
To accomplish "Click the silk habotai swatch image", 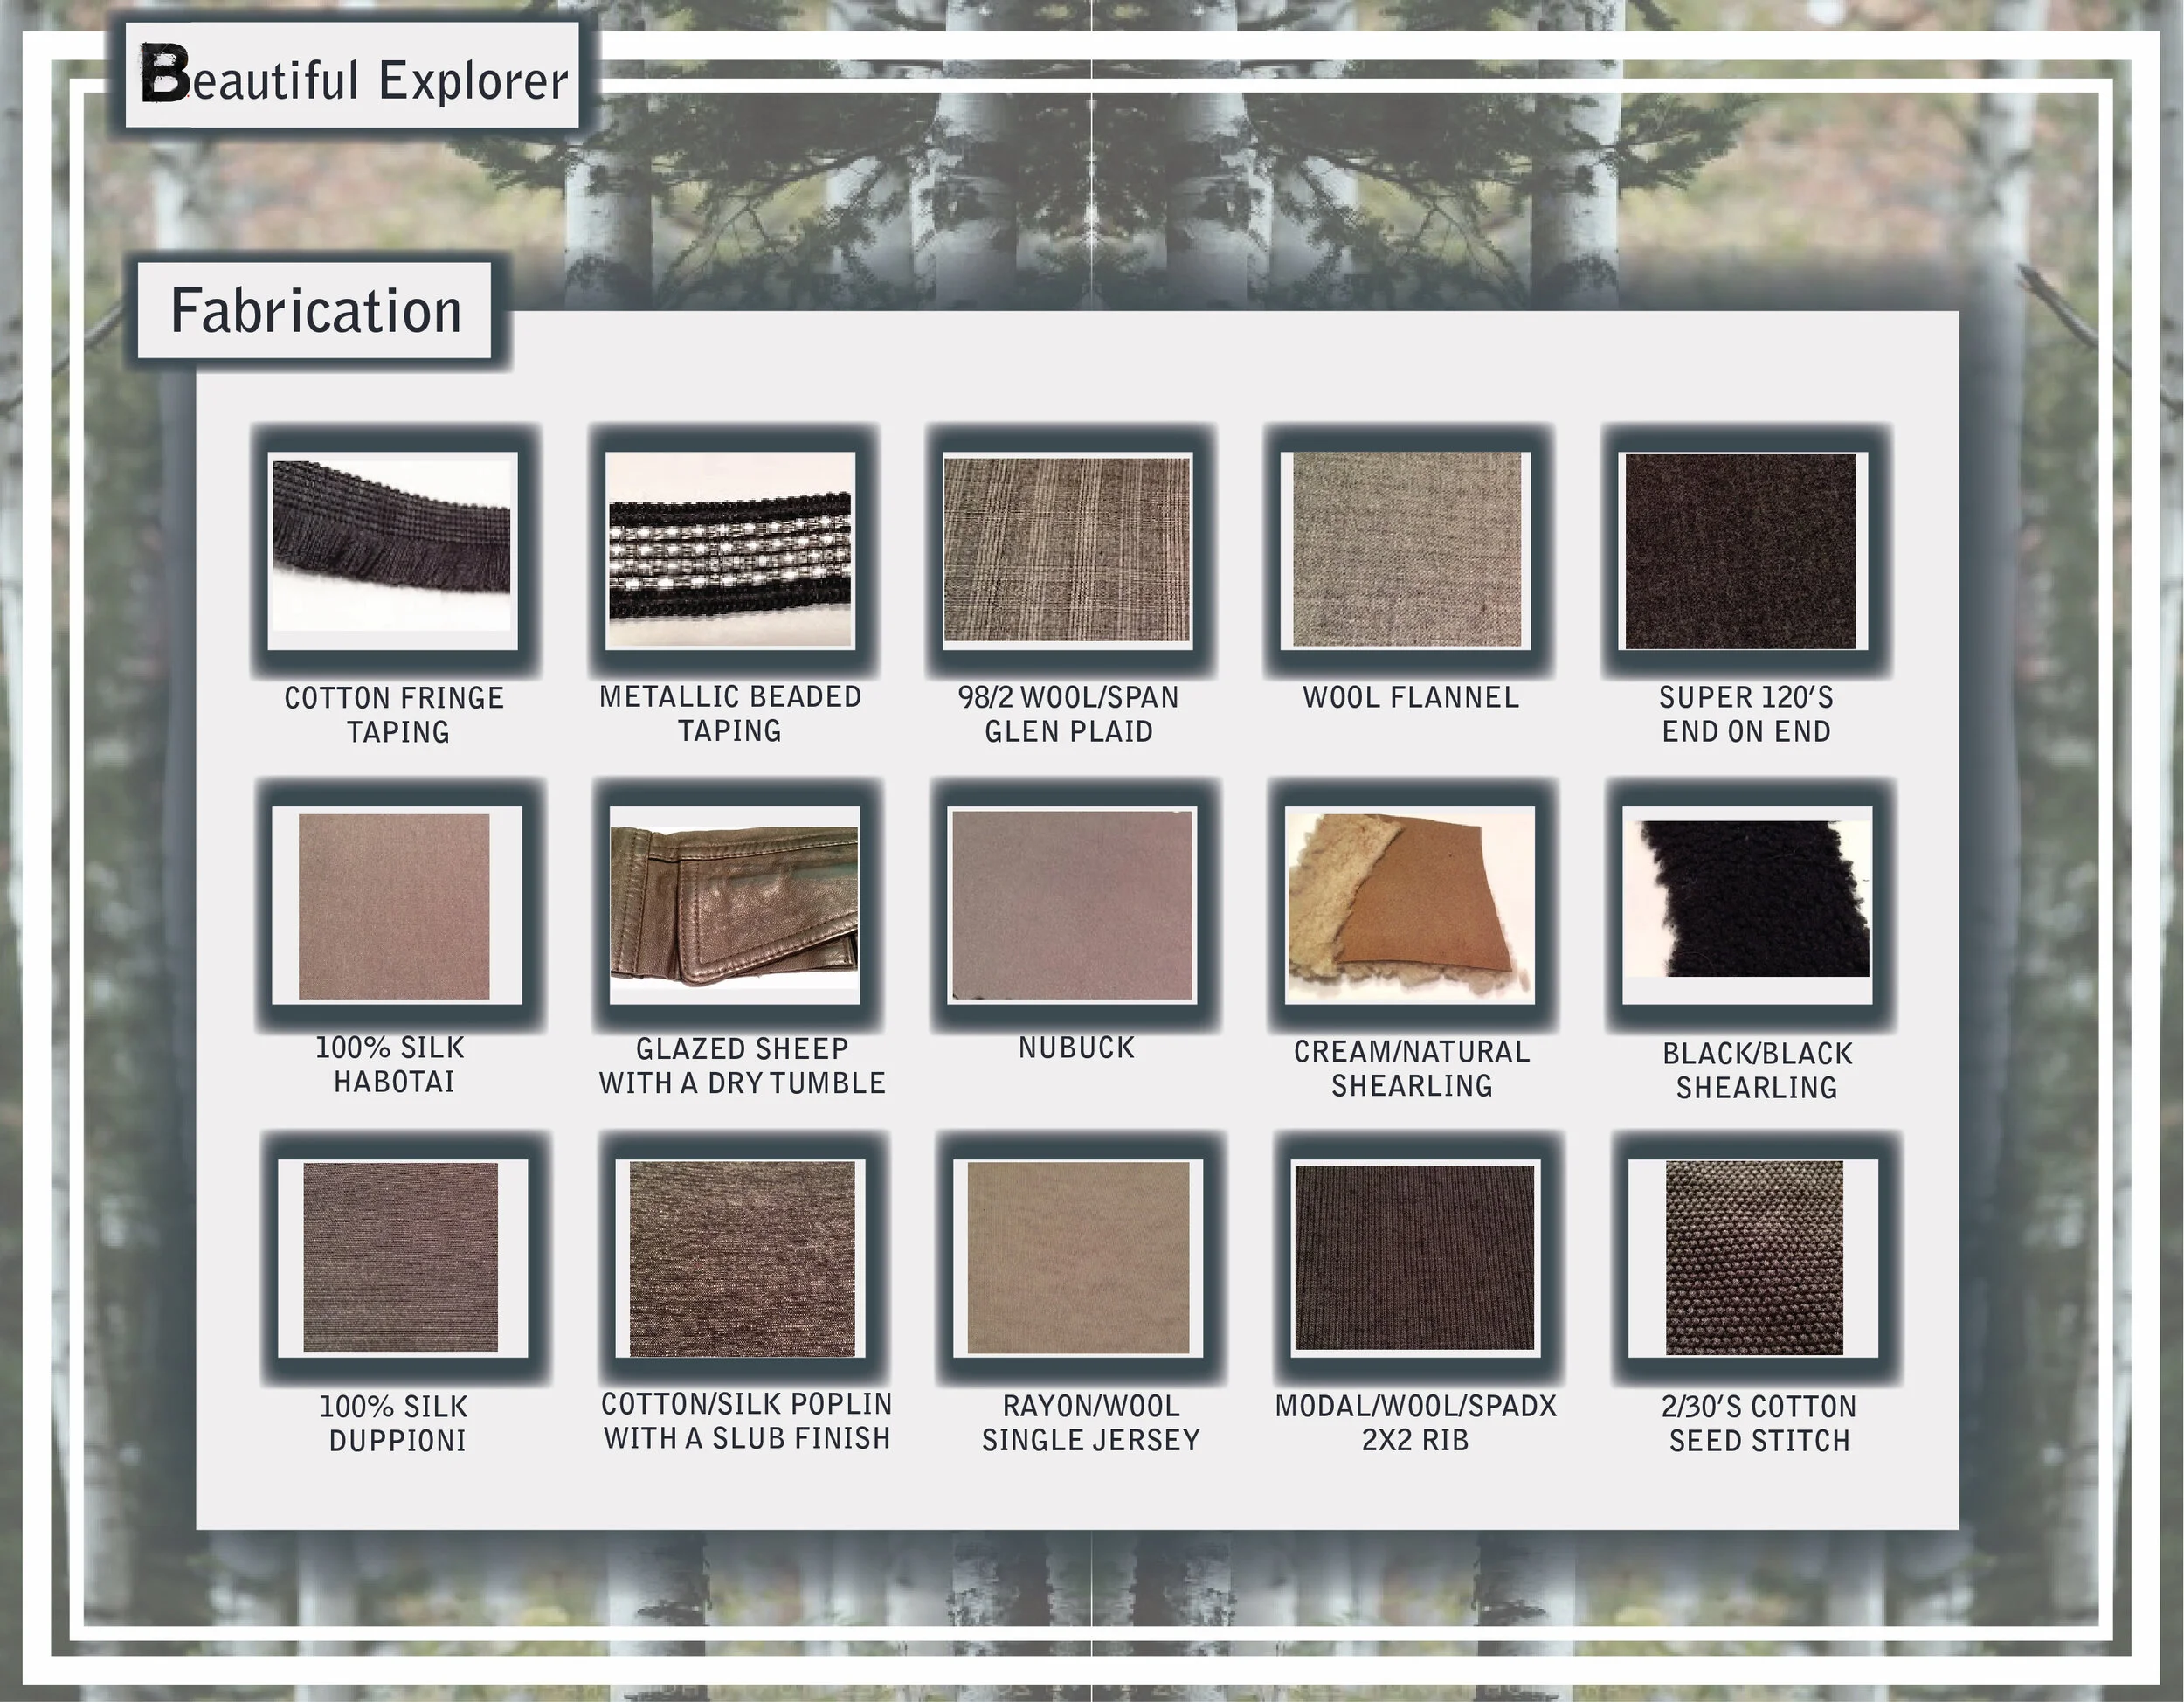I will pyautogui.click(x=395, y=905).
